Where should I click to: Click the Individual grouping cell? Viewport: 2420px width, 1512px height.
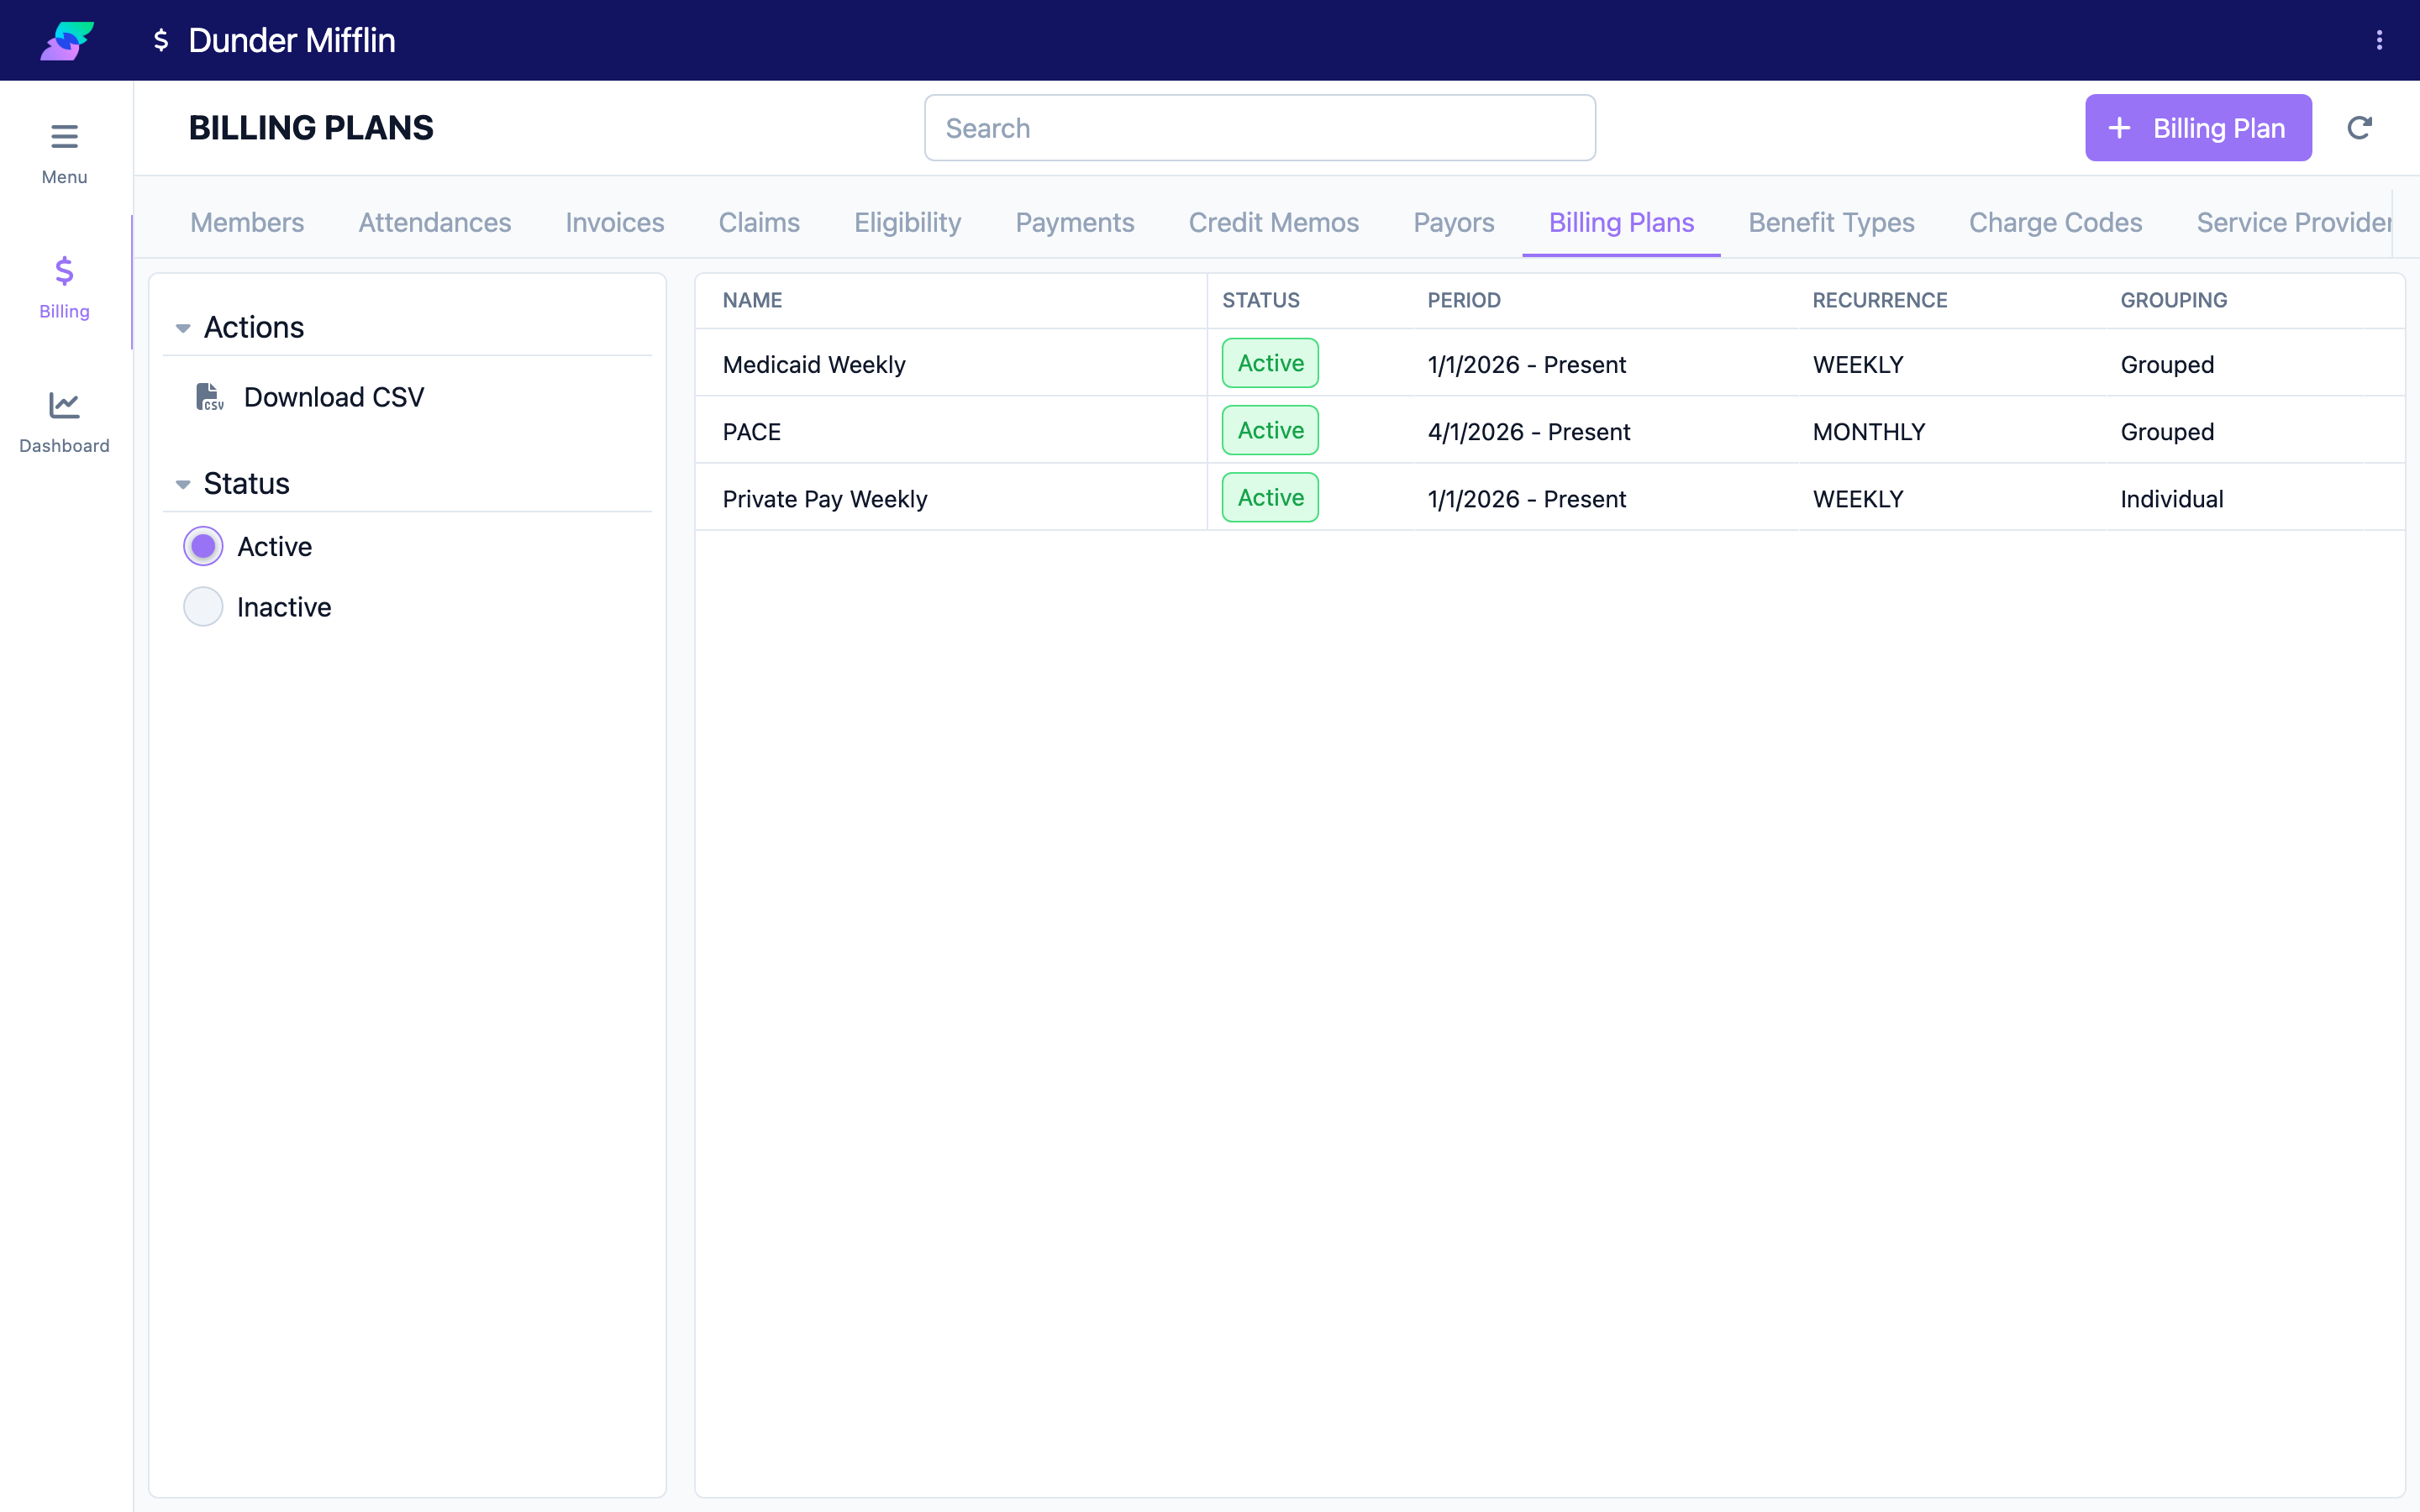pos(2171,498)
